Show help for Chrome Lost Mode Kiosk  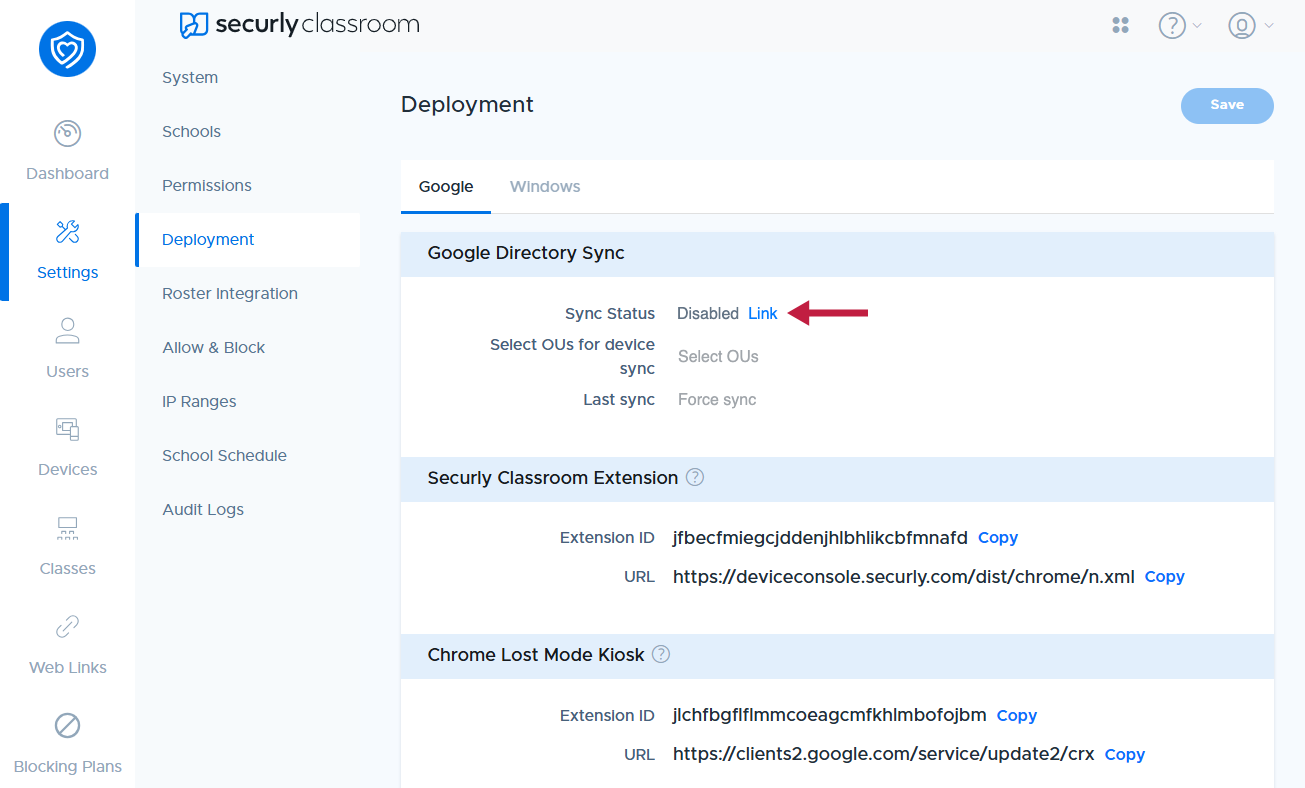[x=661, y=654]
